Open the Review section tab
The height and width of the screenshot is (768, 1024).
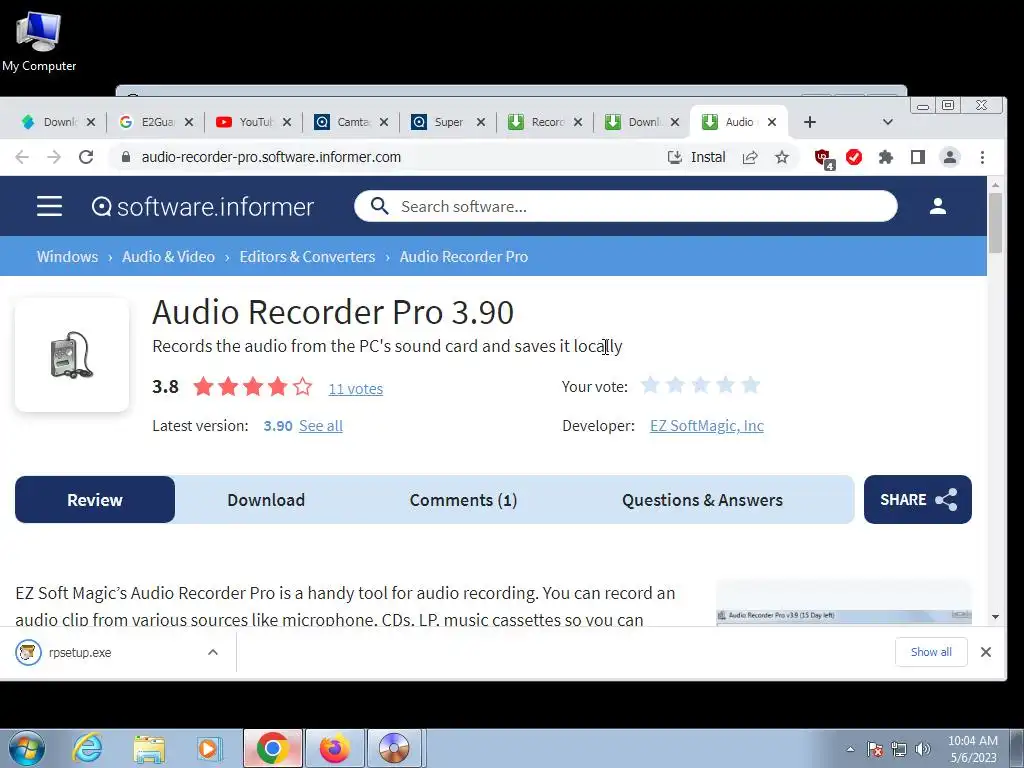point(95,500)
